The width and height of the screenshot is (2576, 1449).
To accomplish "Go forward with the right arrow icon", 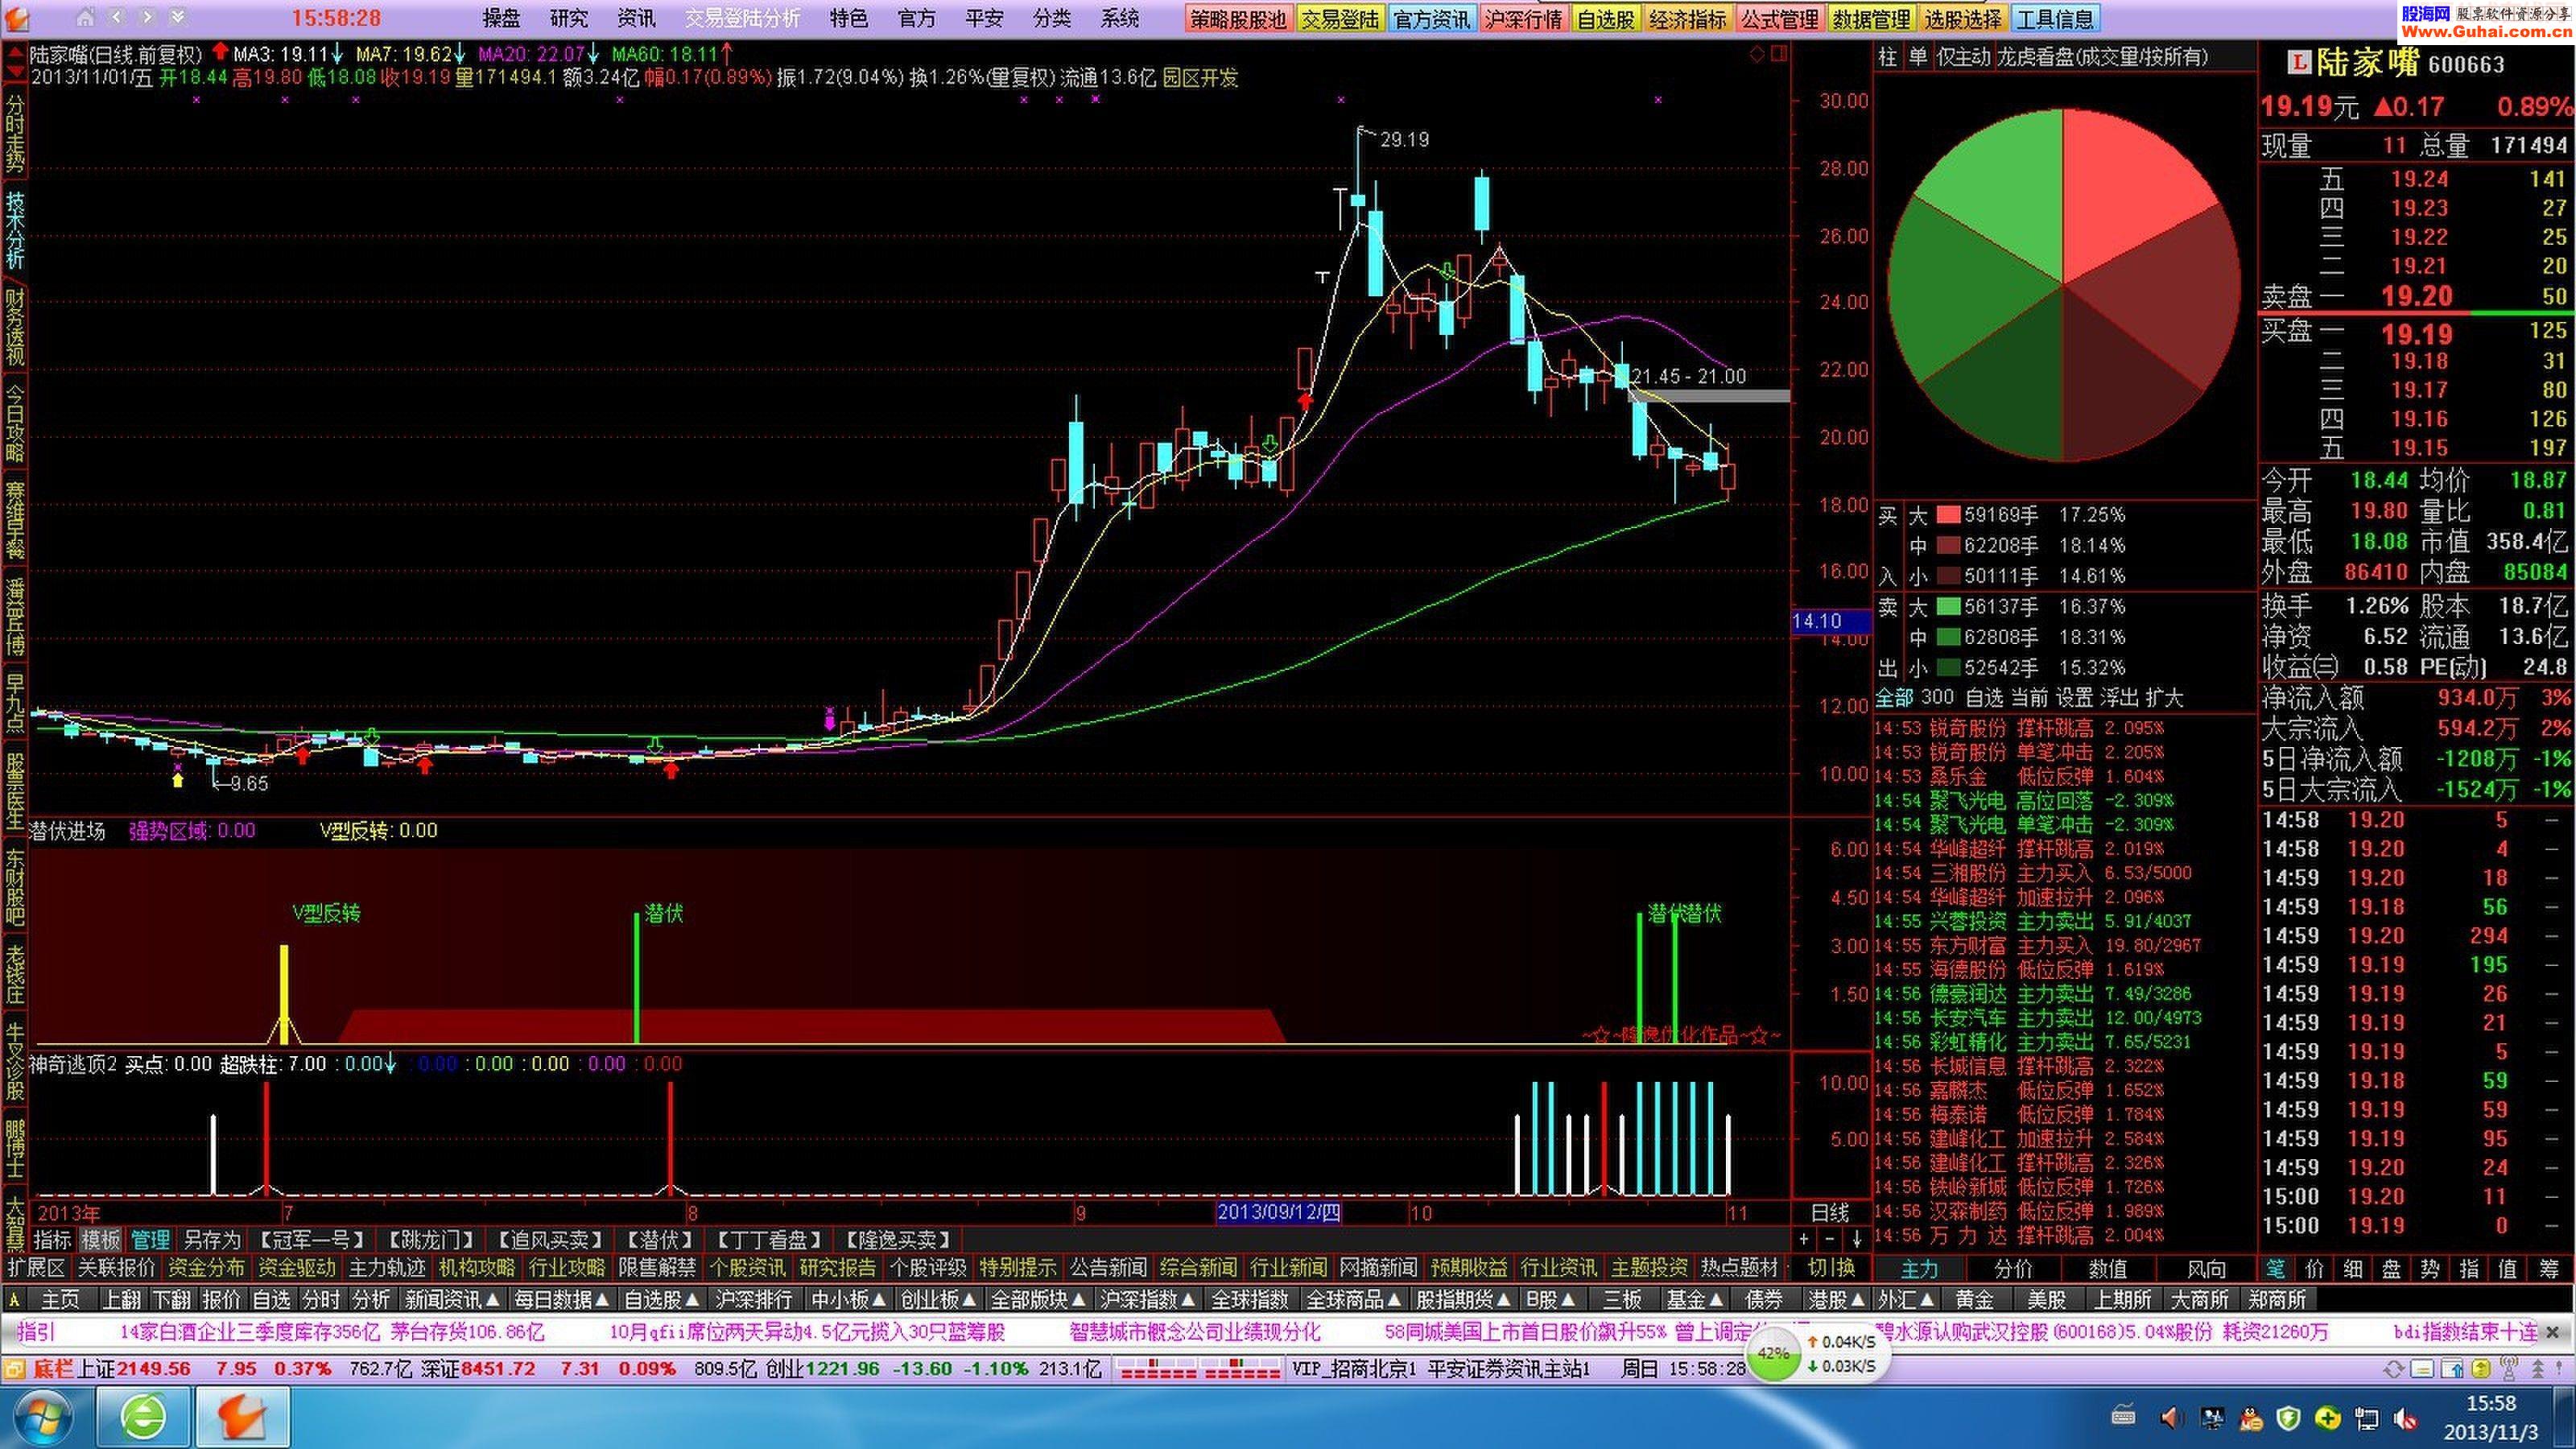I will (x=148, y=17).
